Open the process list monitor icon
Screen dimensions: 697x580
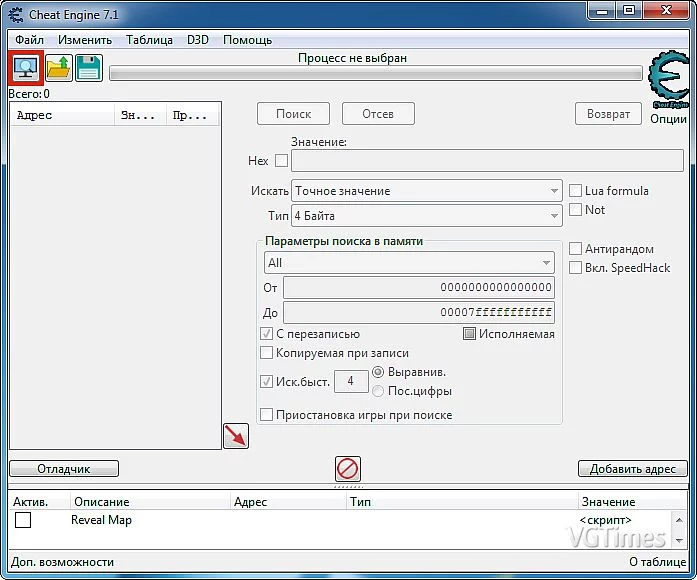26,68
